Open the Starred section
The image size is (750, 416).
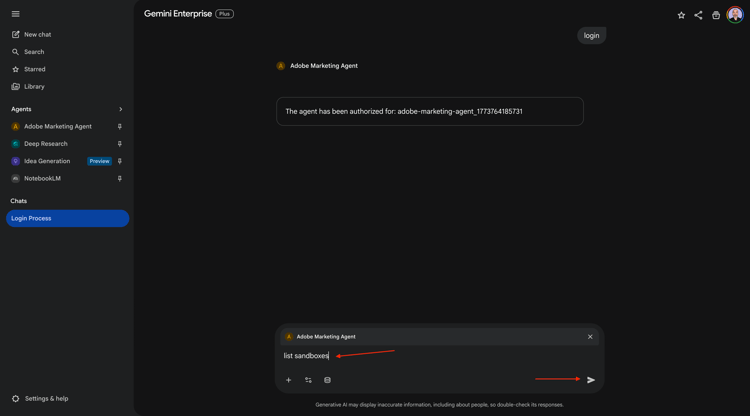[34, 69]
